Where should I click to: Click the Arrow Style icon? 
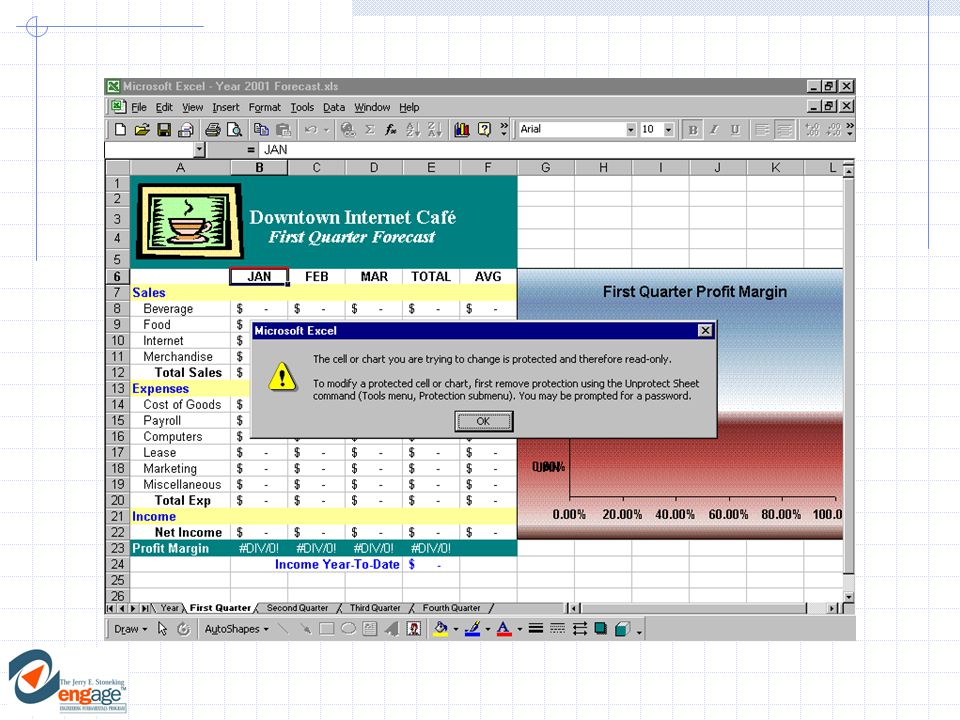580,629
